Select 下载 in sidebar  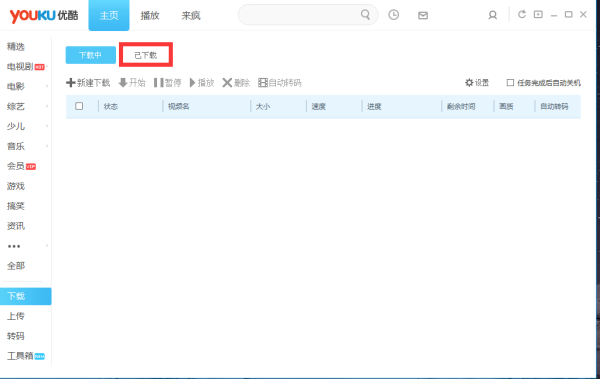point(26,296)
